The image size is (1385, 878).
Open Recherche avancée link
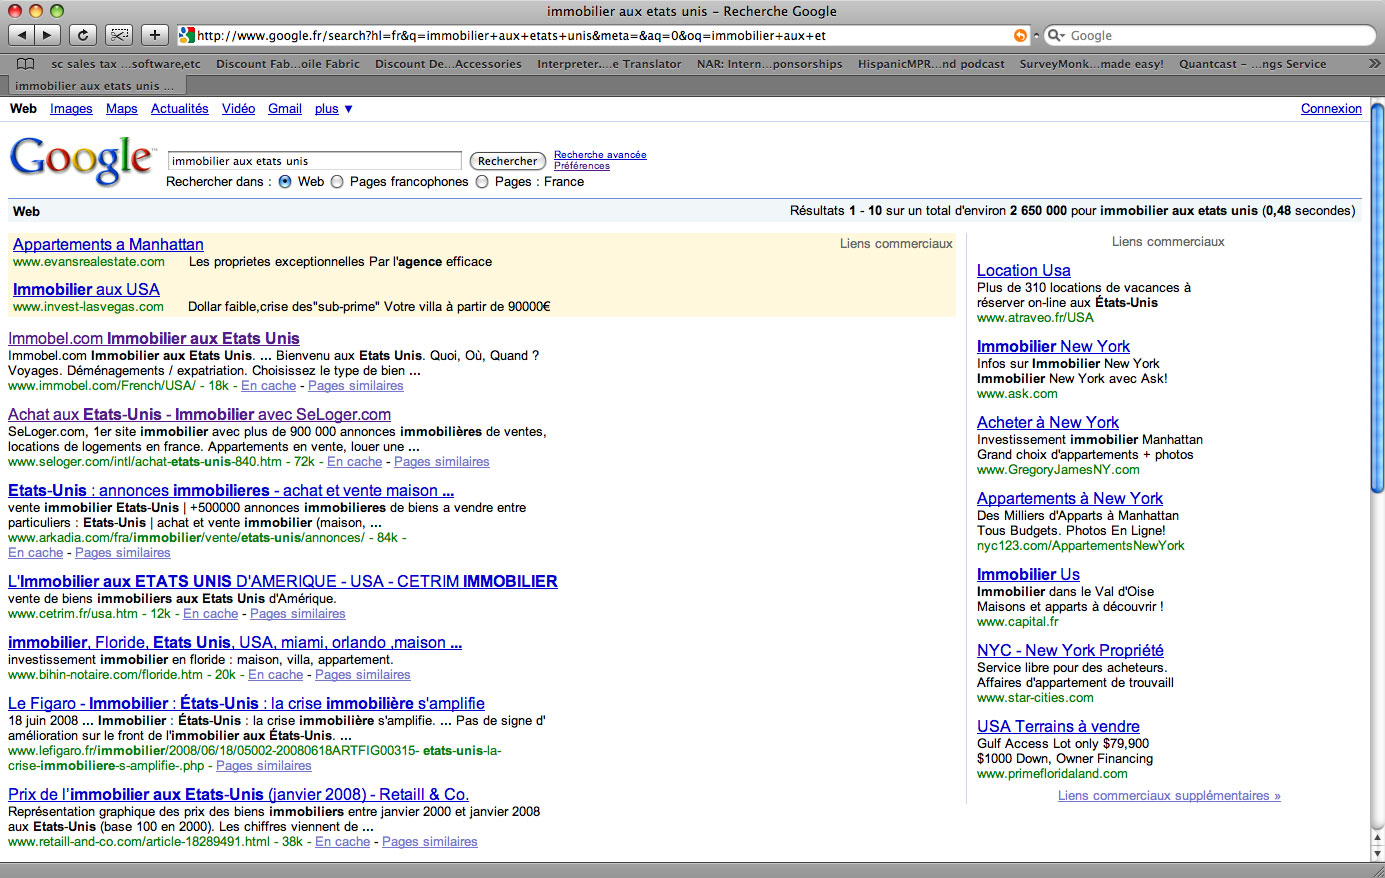(x=600, y=155)
